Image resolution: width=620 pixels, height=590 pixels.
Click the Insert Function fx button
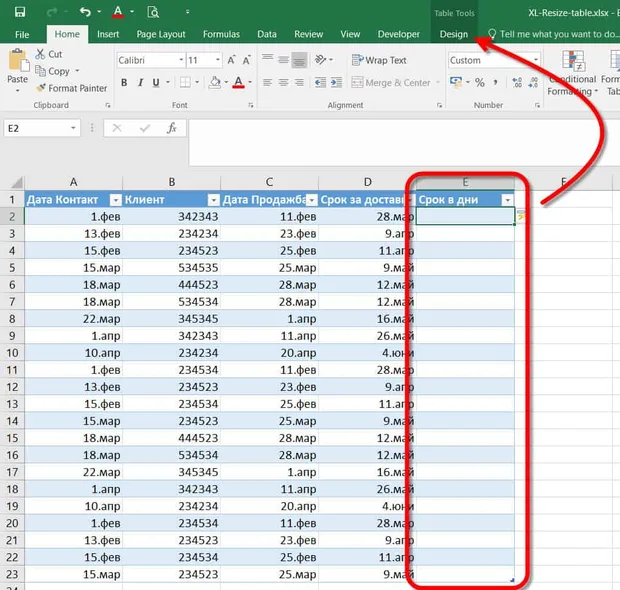[x=172, y=128]
